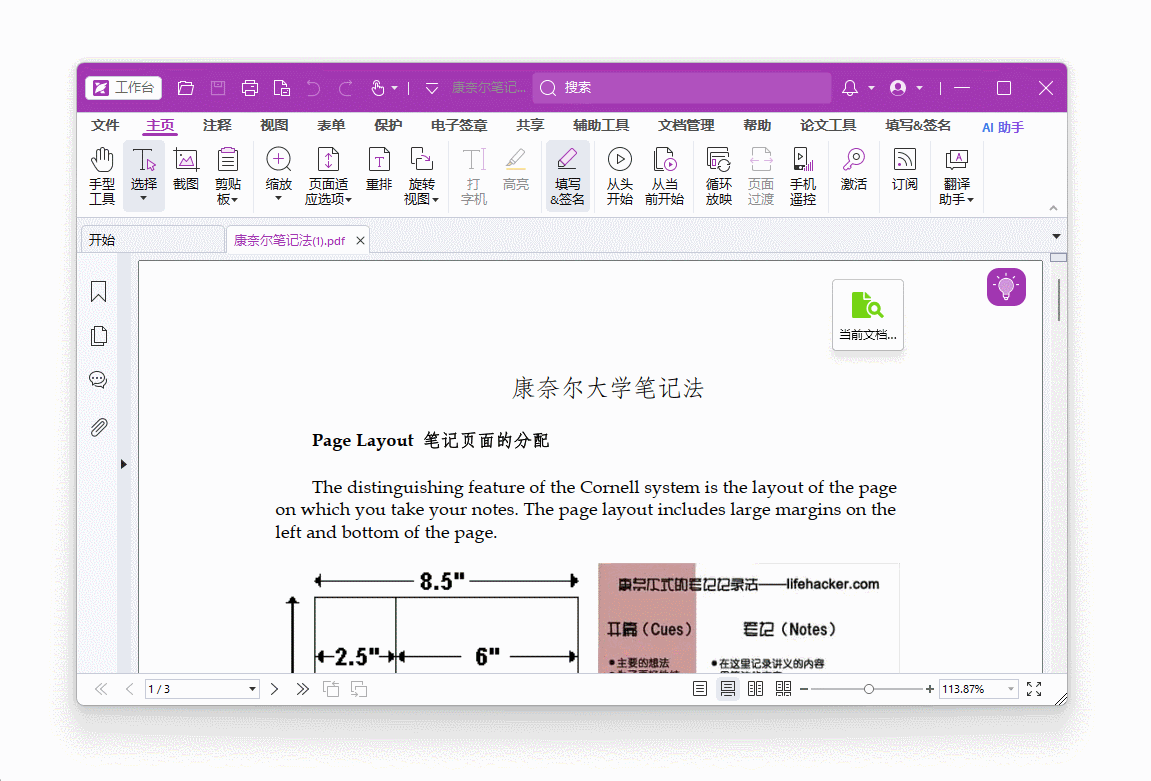Open the quick access customize arrow
Viewport: 1151px width, 781px height.
[x=432, y=88]
